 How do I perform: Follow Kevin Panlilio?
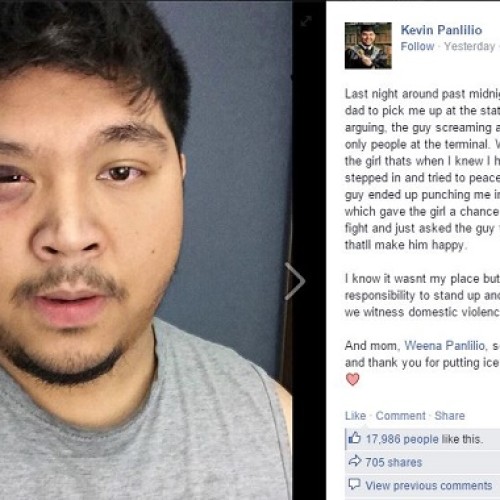coord(417,46)
